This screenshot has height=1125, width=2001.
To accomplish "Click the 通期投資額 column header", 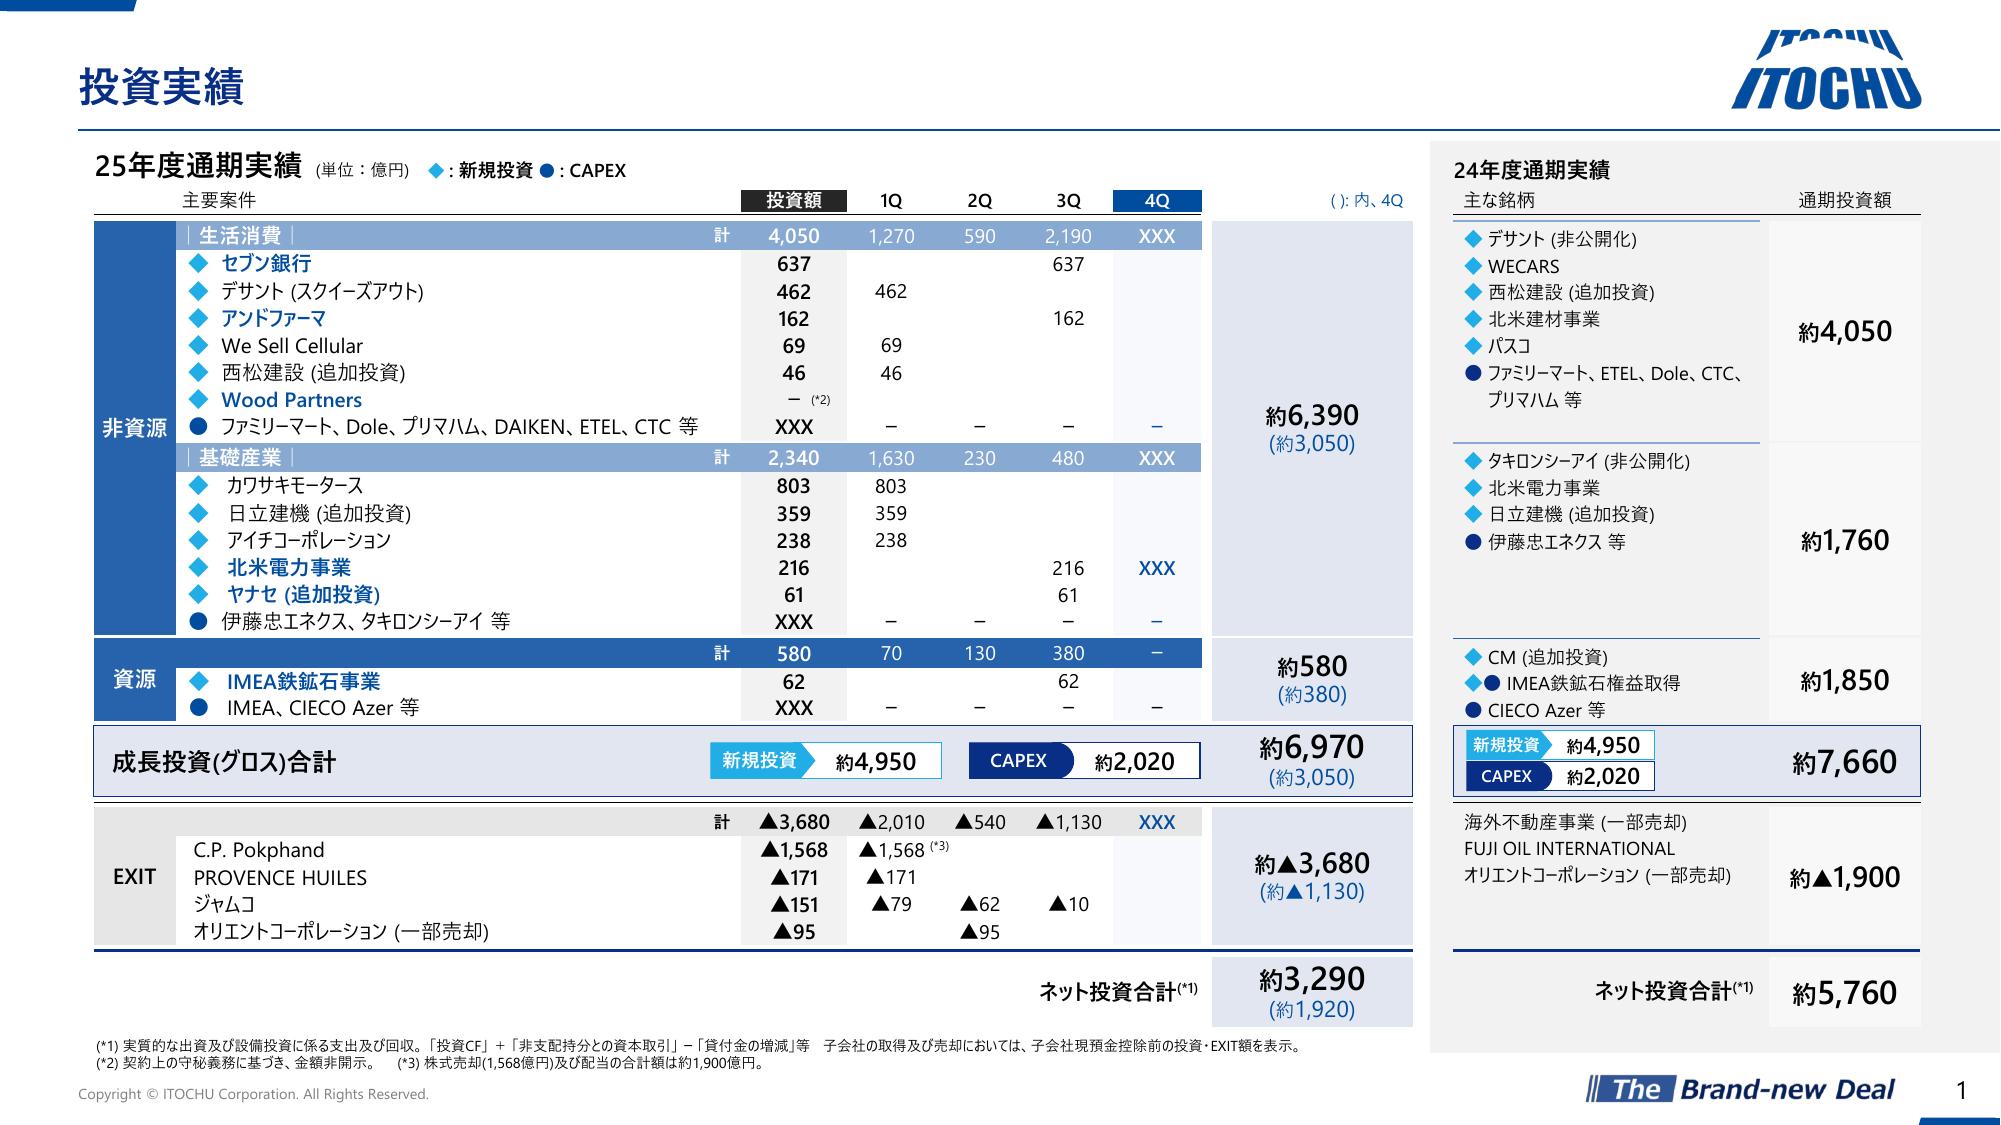I will [x=1845, y=200].
